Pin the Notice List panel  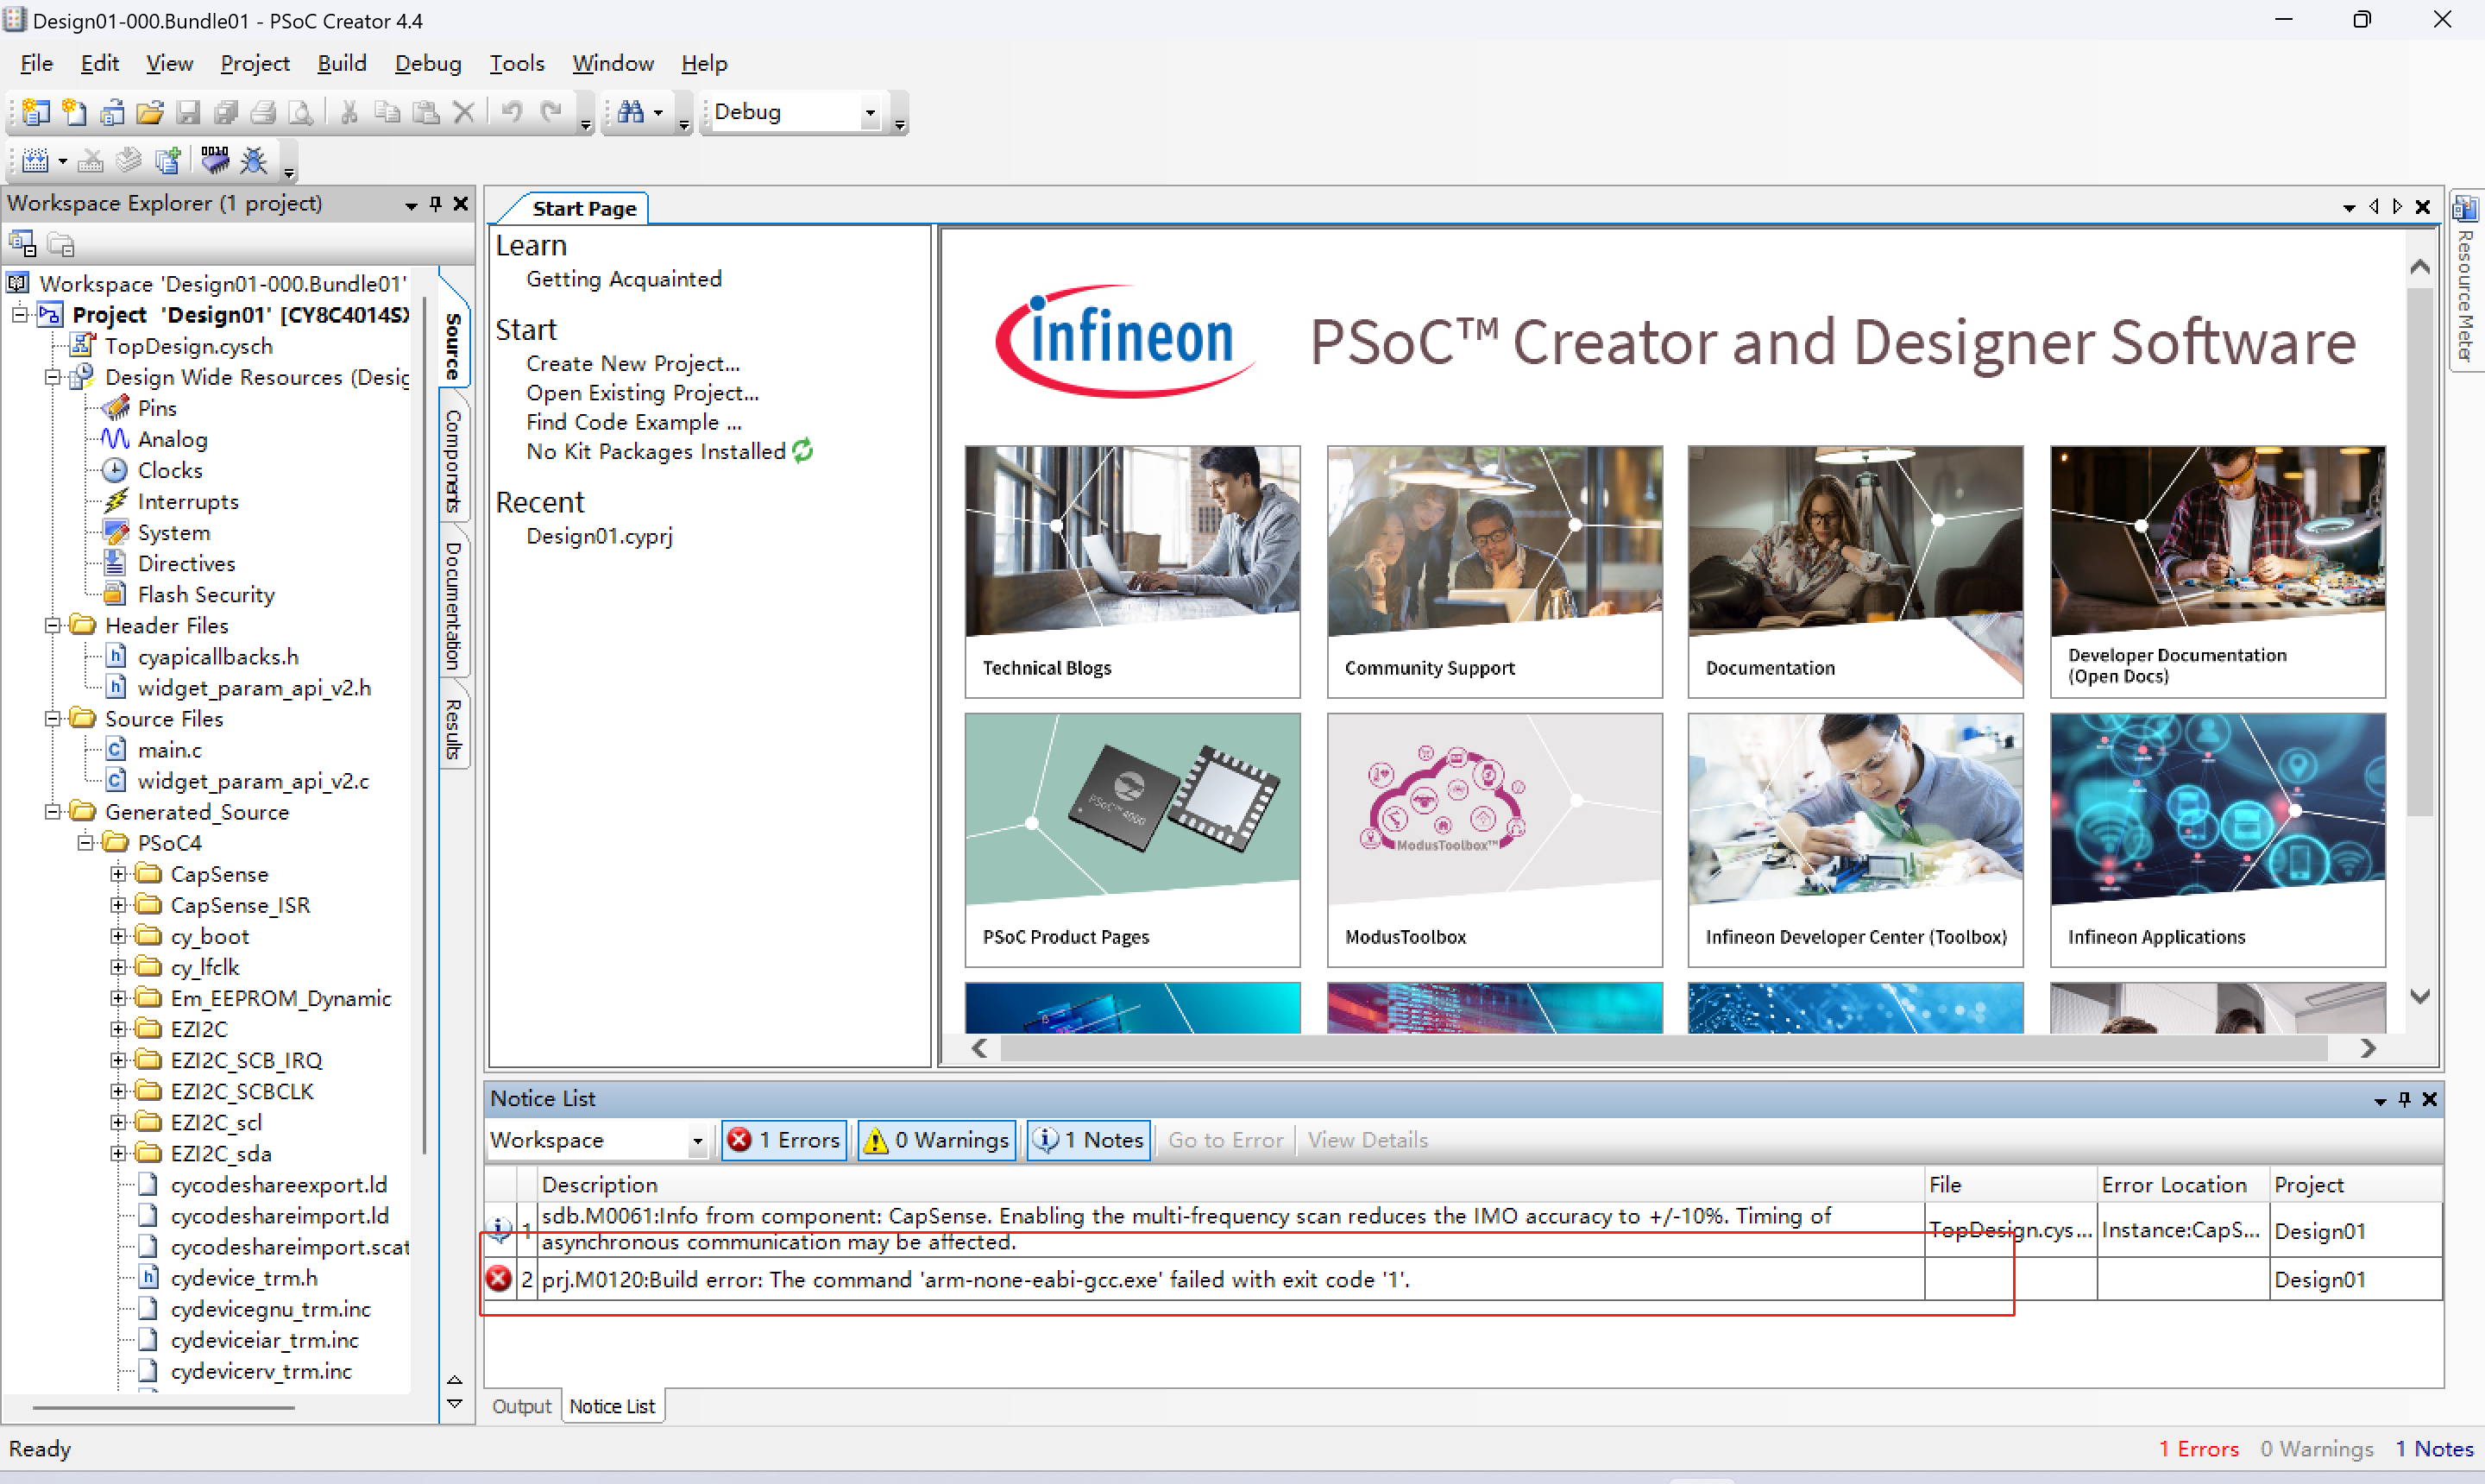click(x=2405, y=1099)
